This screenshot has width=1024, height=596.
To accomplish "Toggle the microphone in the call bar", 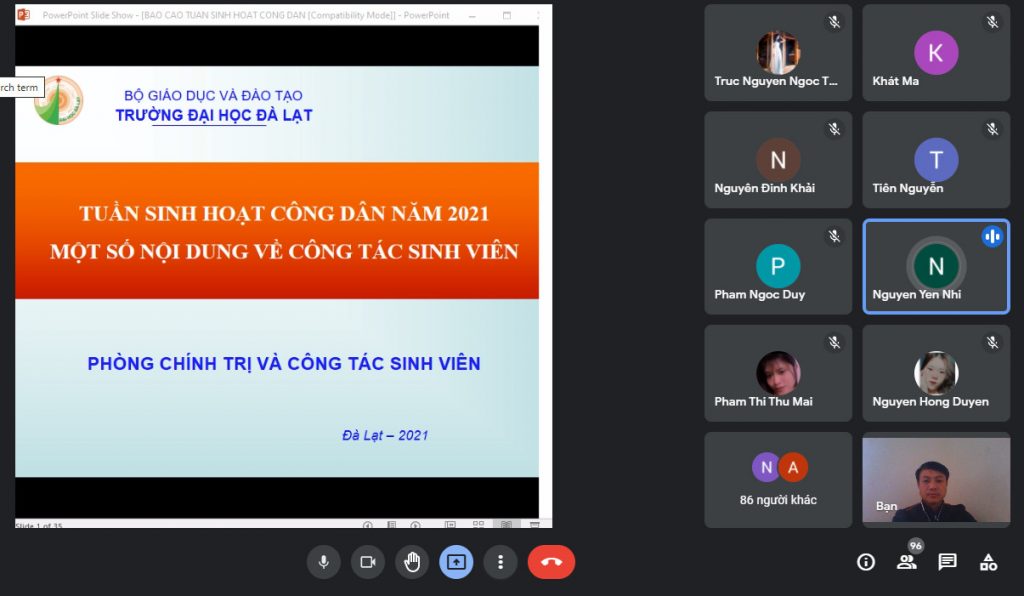I will pyautogui.click(x=323, y=562).
